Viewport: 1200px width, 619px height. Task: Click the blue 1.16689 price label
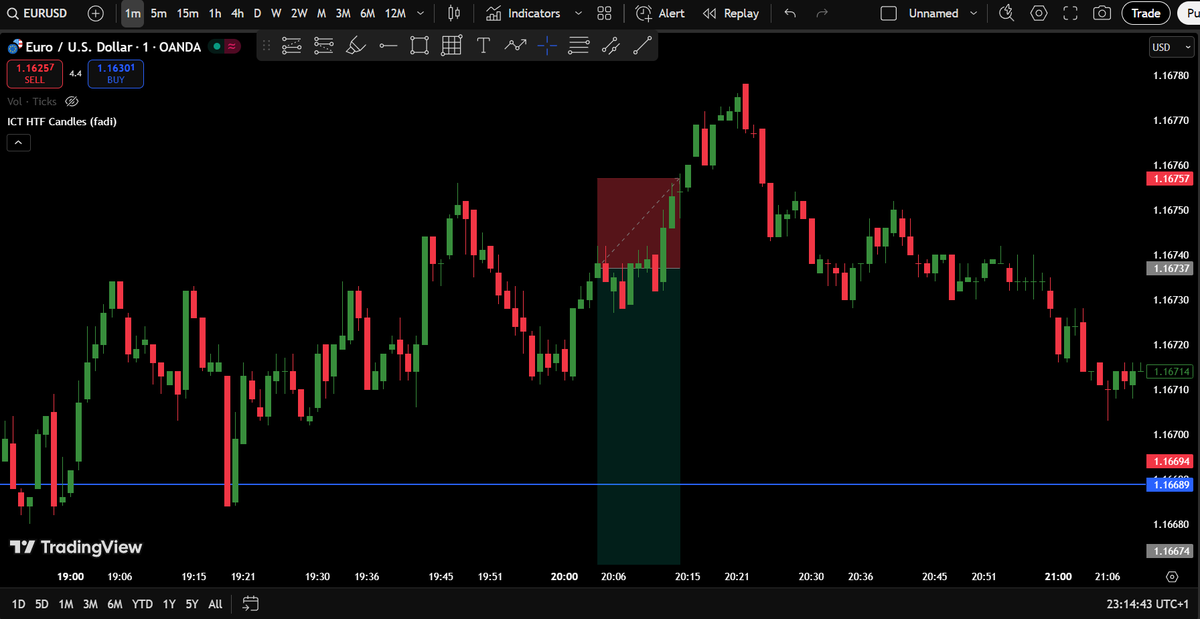(1171, 484)
